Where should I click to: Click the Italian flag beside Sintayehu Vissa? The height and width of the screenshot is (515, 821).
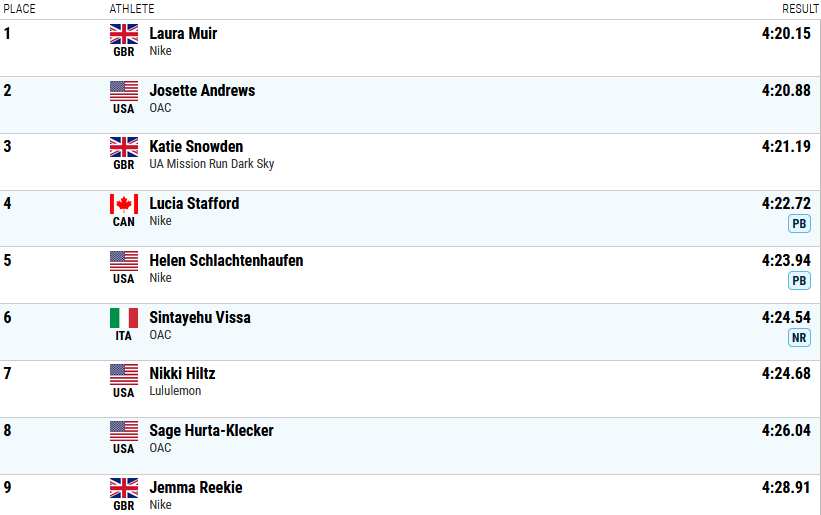pos(124,318)
